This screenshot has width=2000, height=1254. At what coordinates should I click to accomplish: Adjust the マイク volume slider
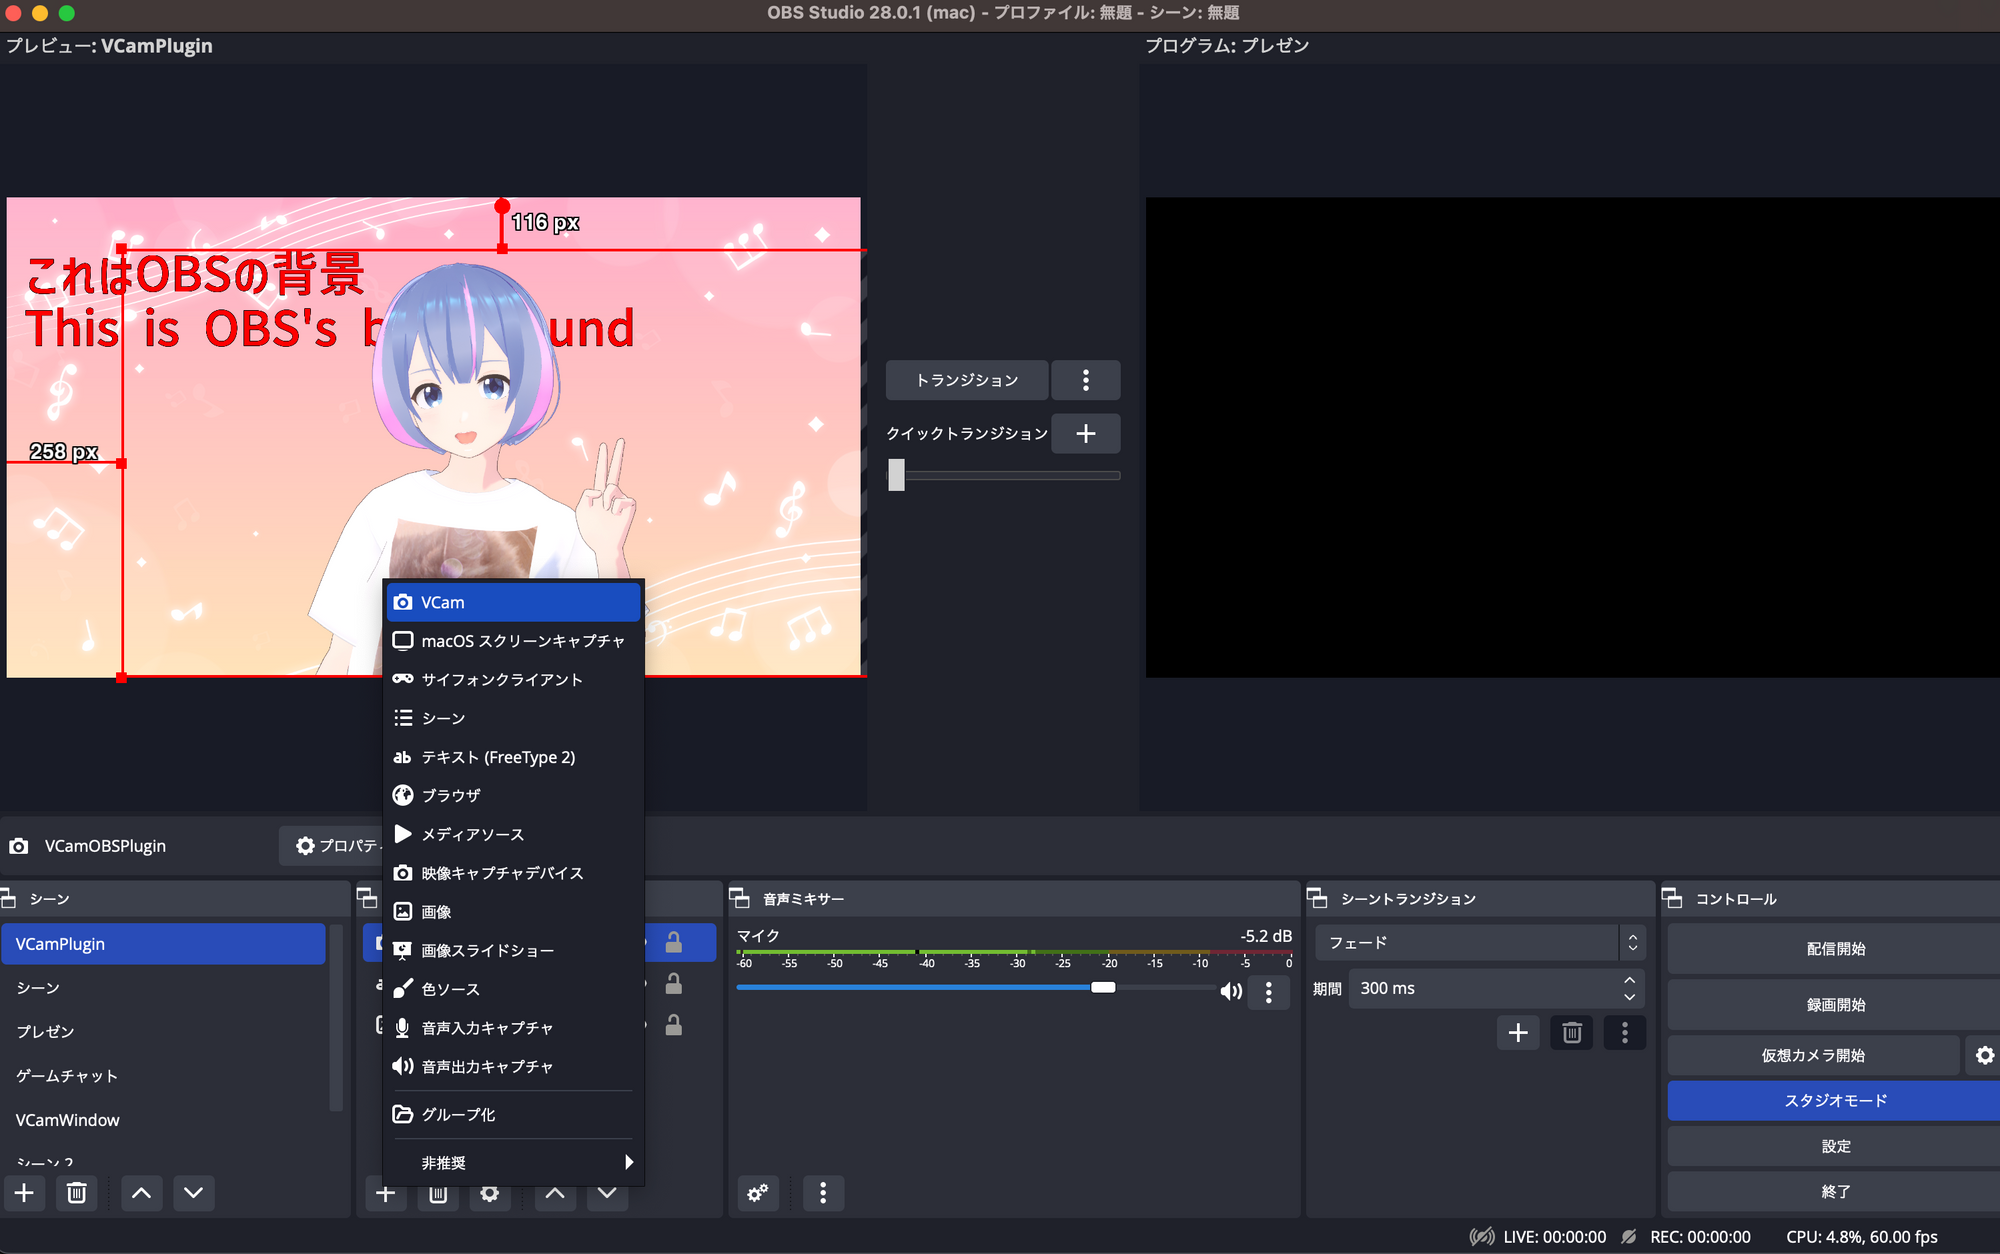1103,988
